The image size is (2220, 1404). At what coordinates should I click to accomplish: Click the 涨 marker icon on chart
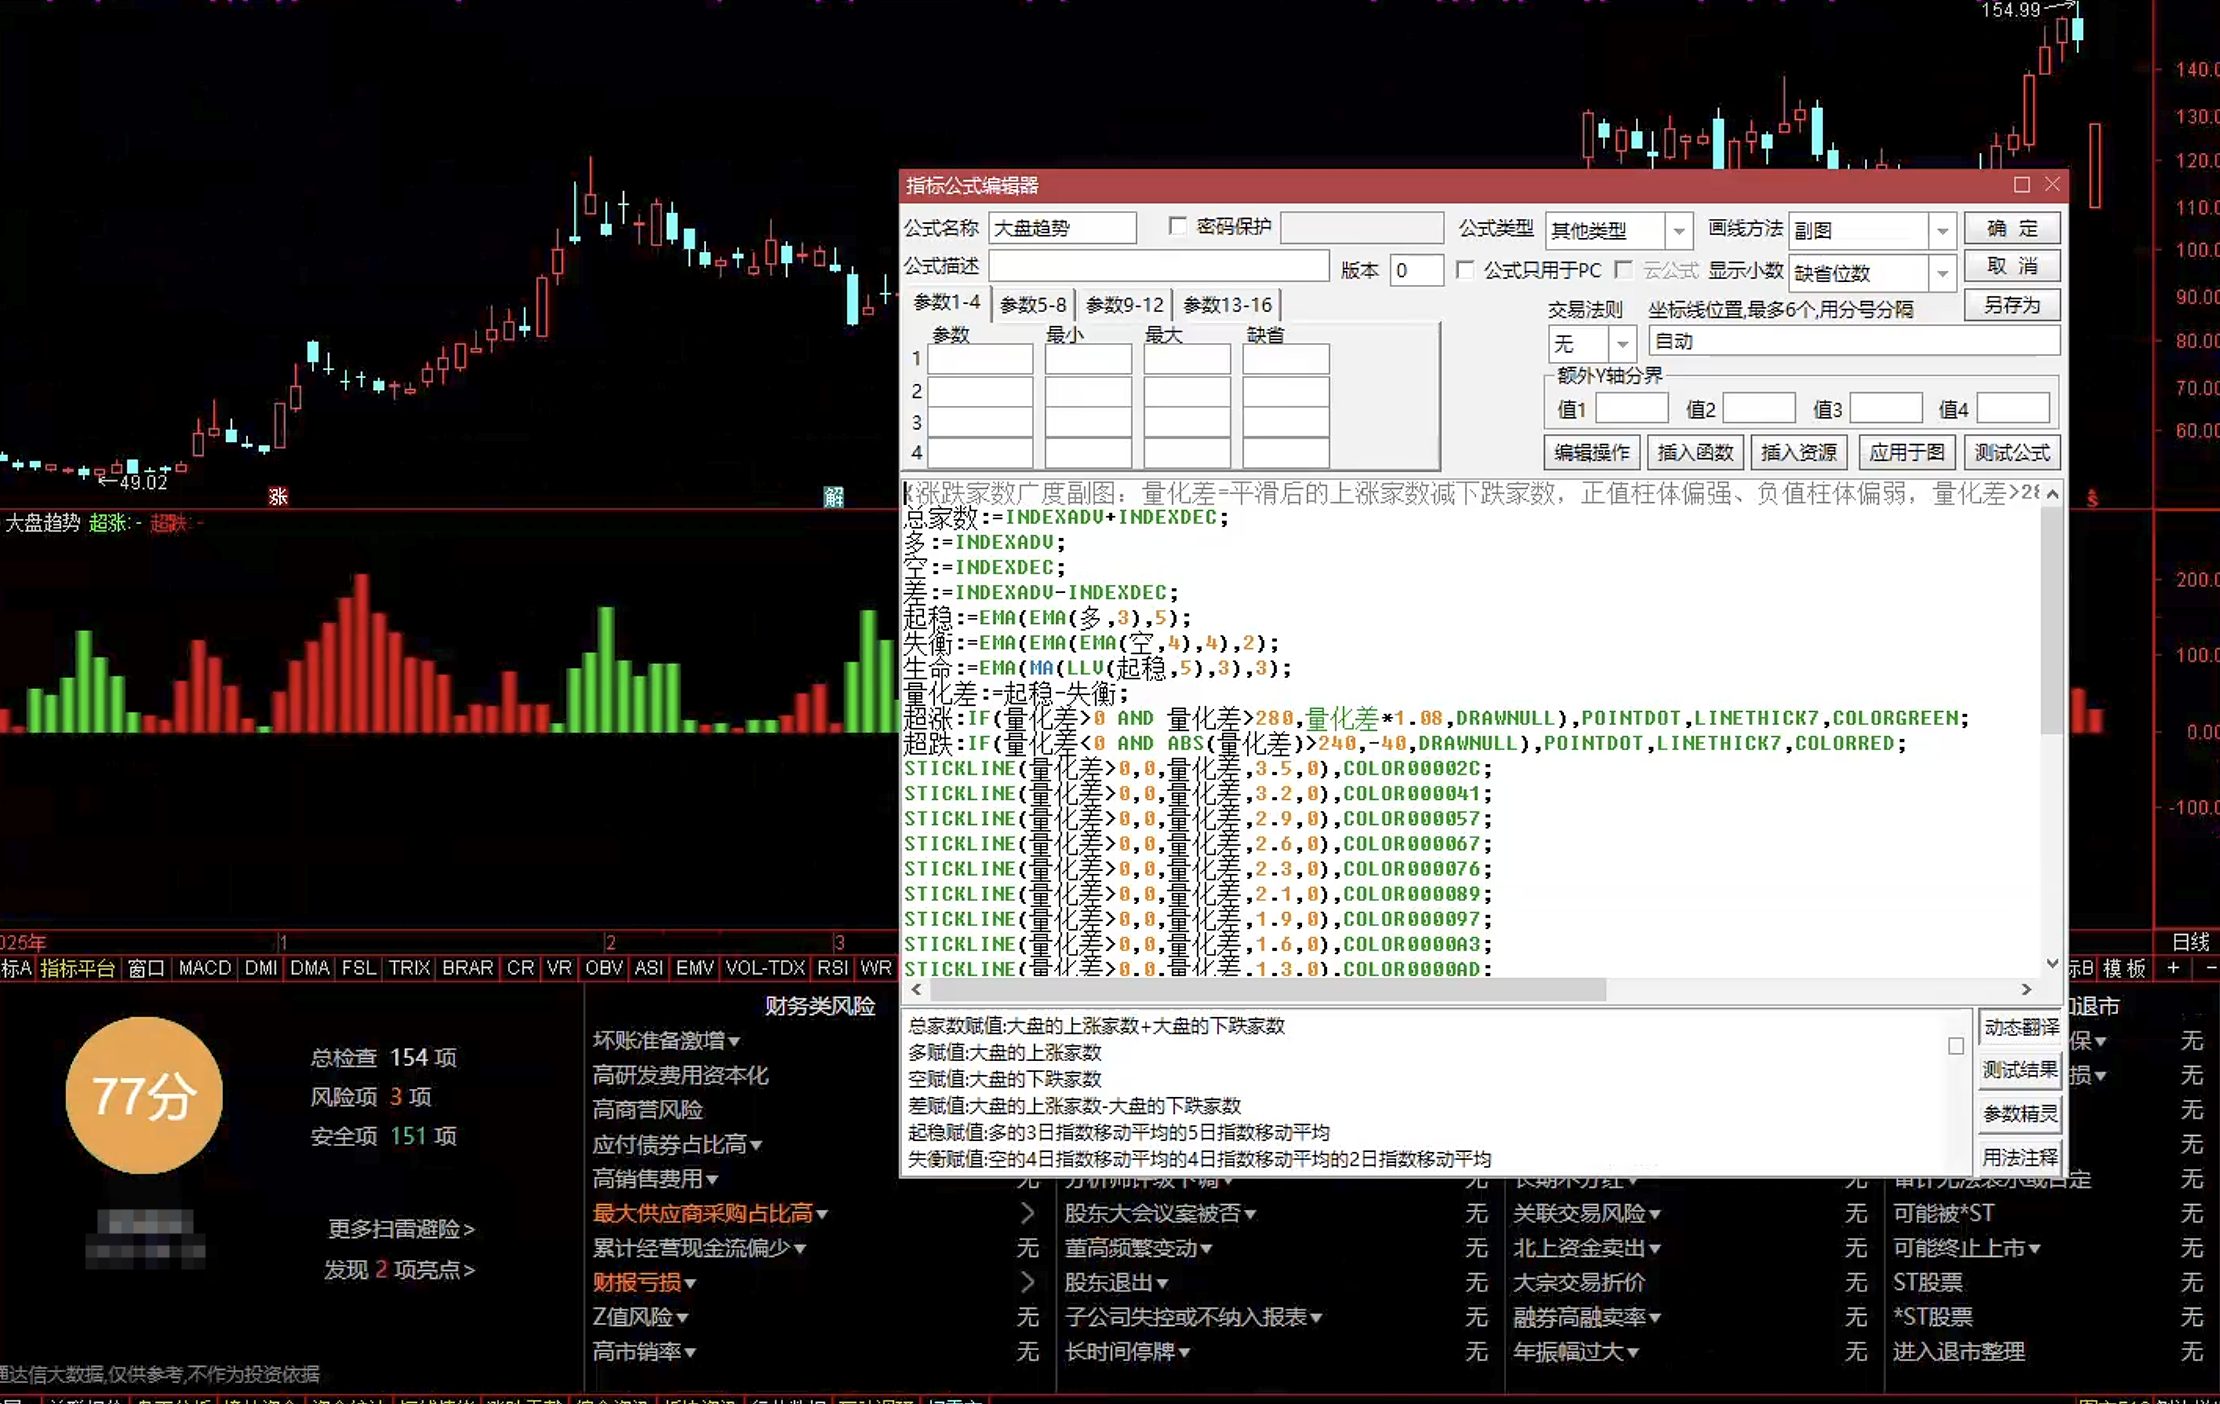(x=278, y=496)
